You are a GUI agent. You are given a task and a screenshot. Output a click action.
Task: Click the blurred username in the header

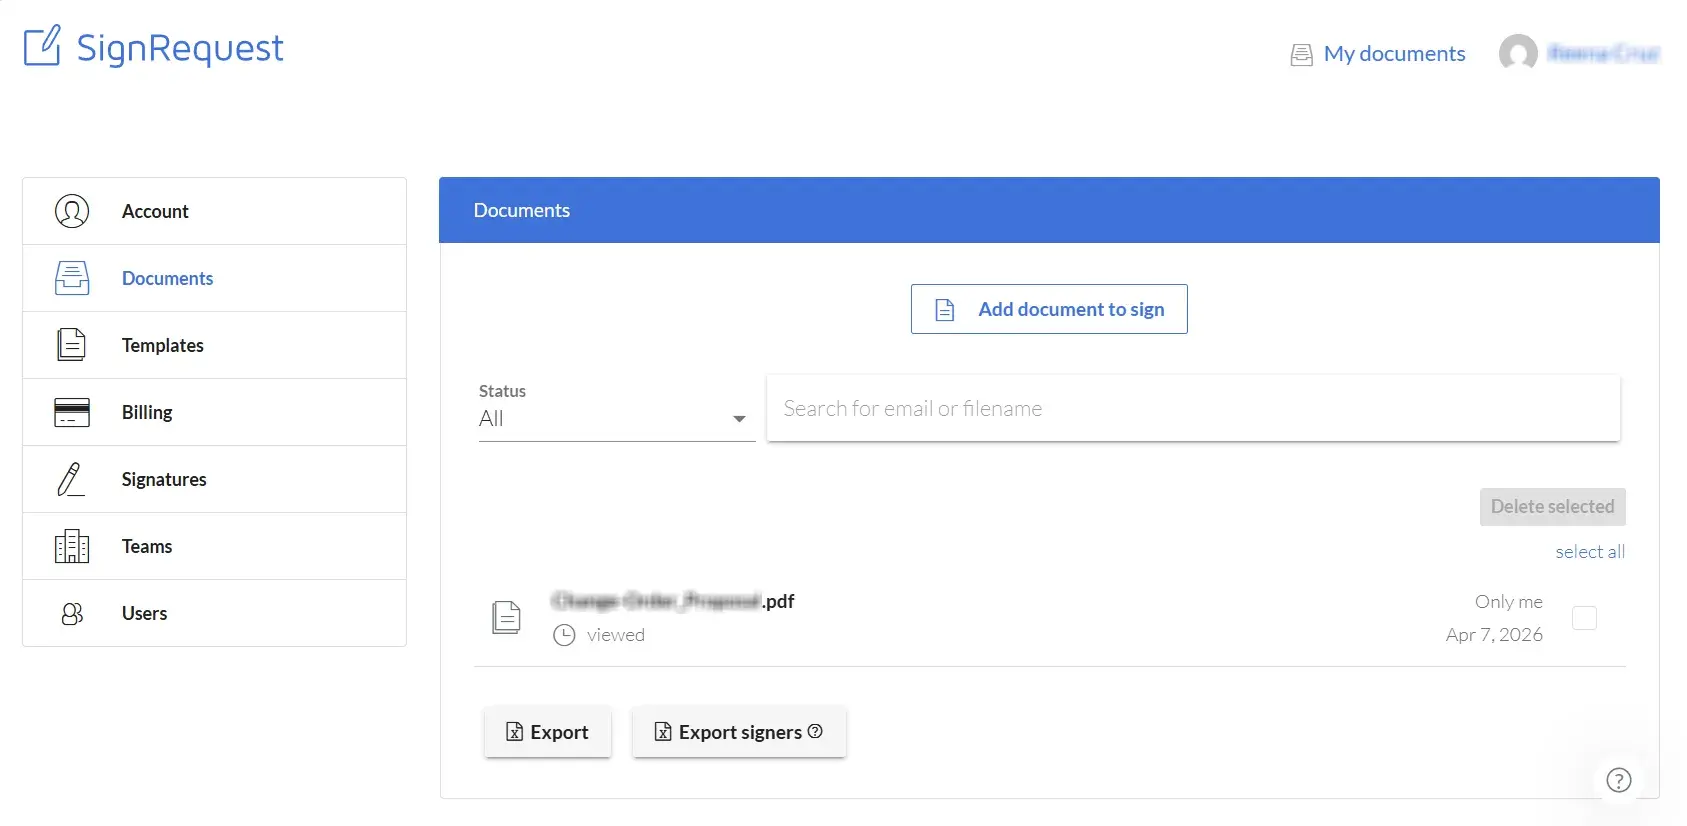click(1604, 53)
